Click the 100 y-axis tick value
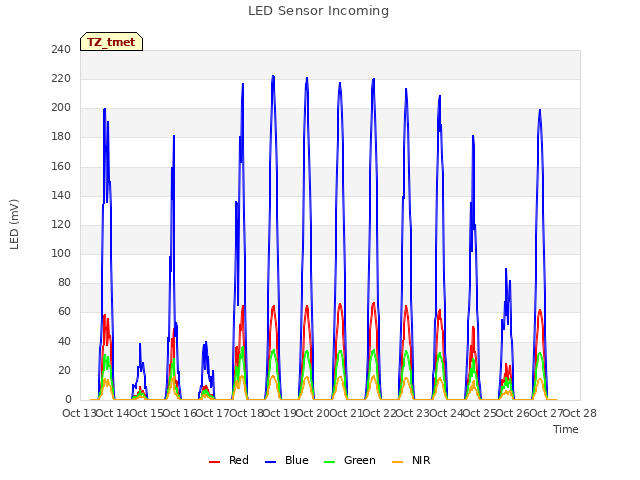 point(61,253)
